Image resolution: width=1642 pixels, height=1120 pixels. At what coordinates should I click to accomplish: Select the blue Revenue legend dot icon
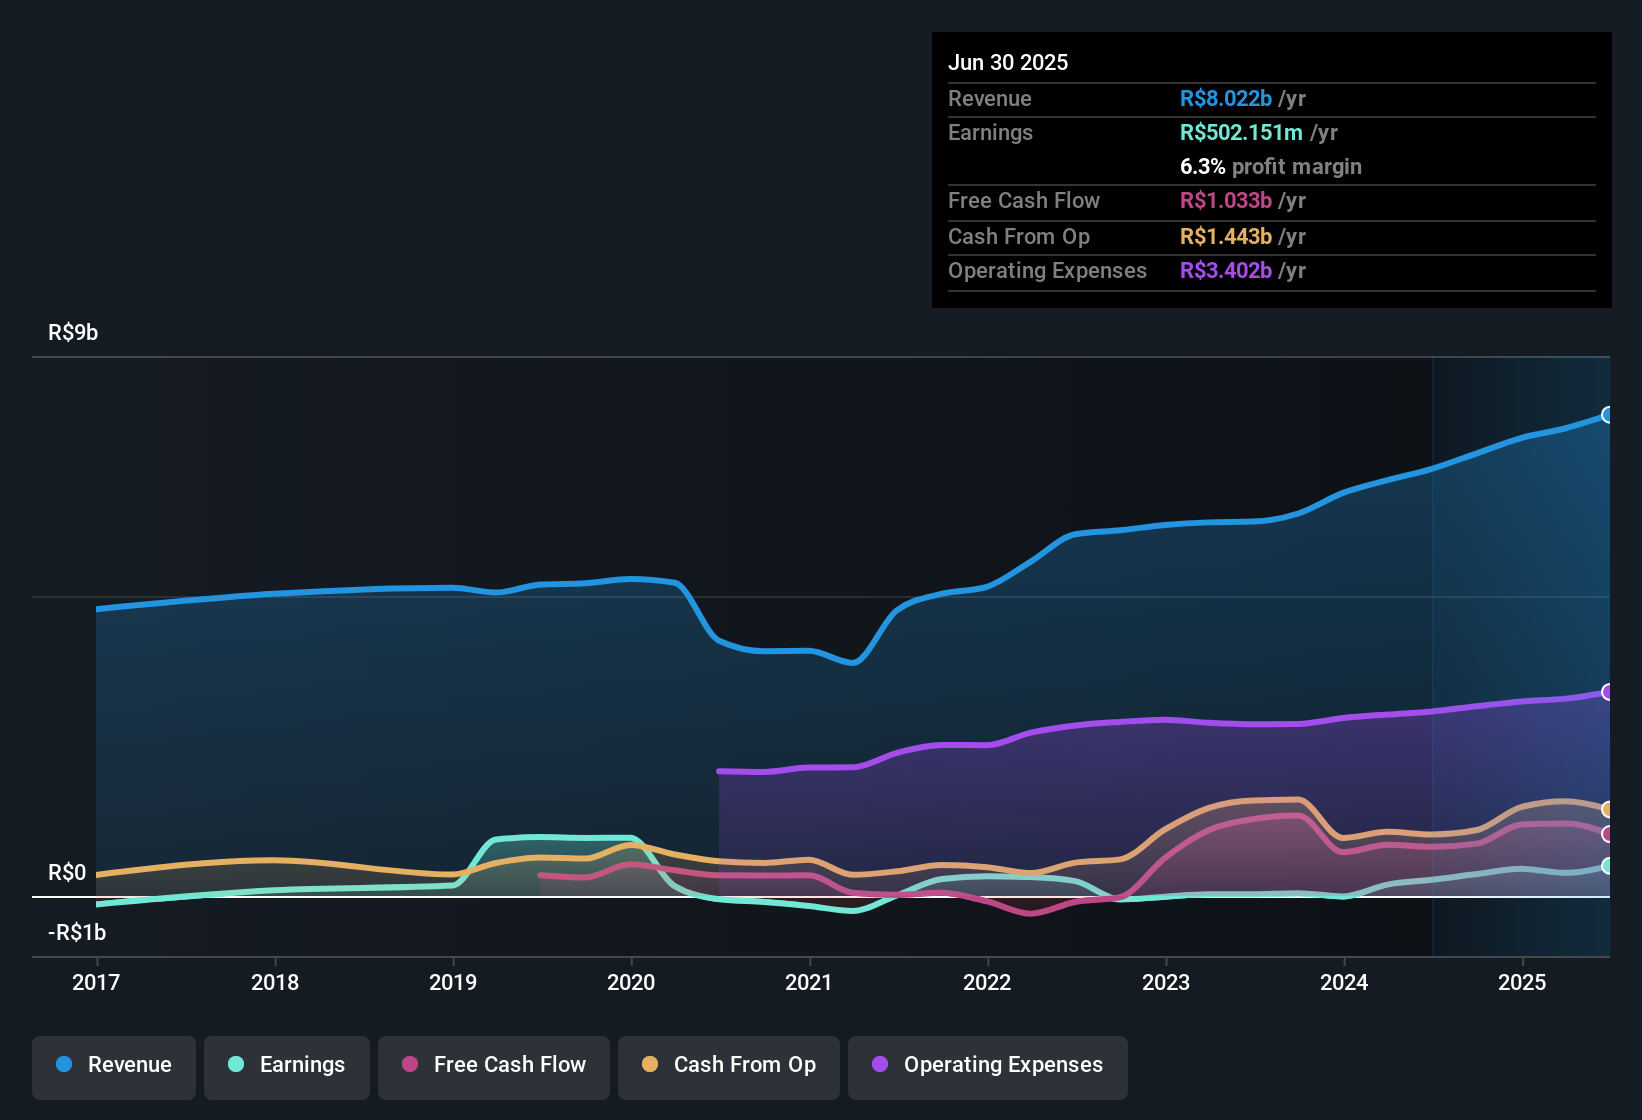coord(63,1065)
